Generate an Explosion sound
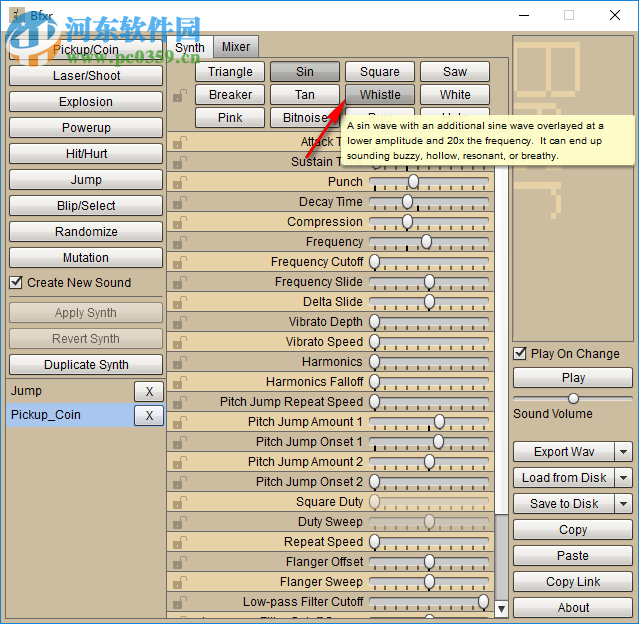This screenshot has height=624, width=639. [x=86, y=101]
